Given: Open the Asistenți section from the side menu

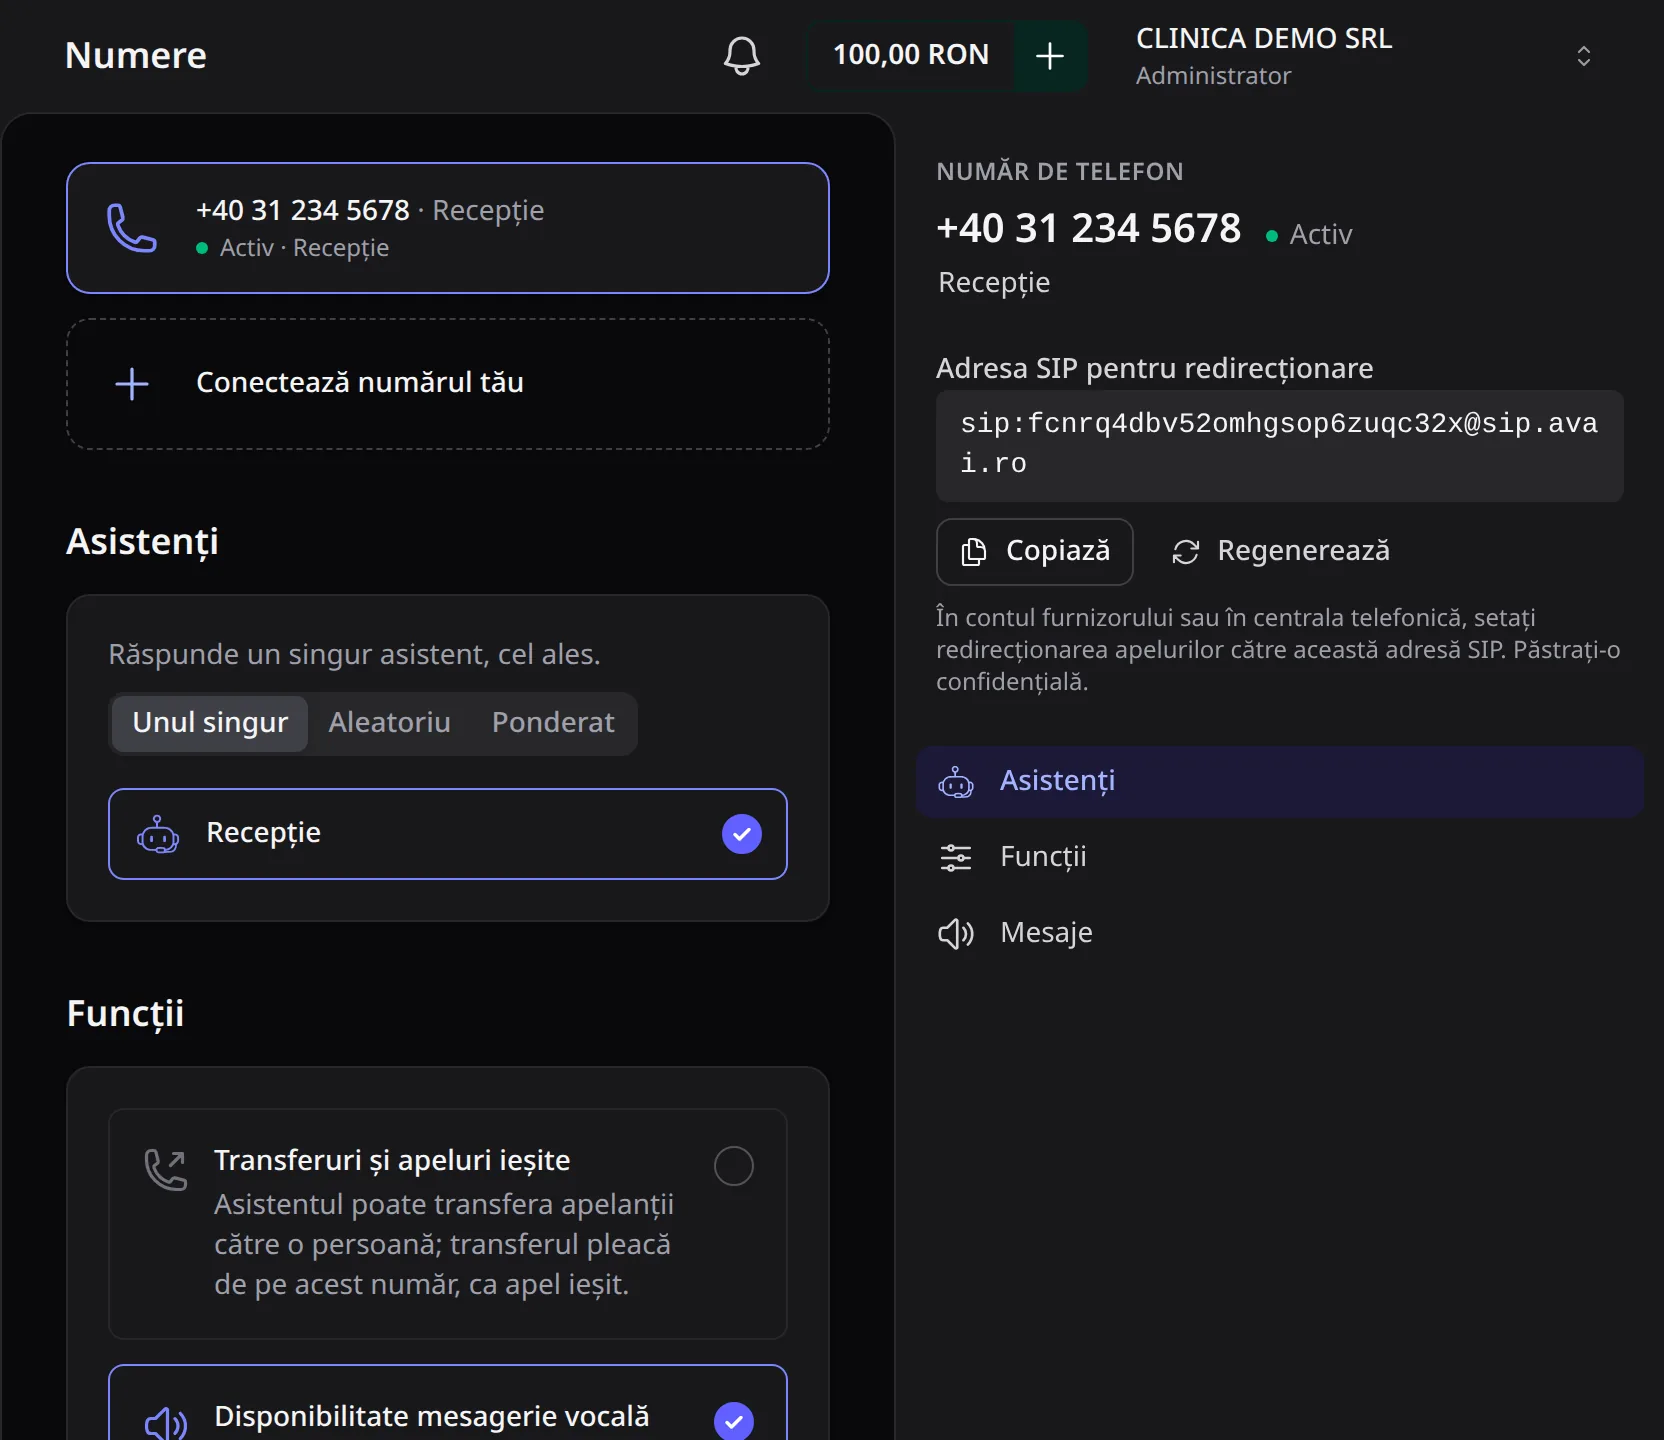Looking at the screenshot, I should pyautogui.click(x=1280, y=782).
